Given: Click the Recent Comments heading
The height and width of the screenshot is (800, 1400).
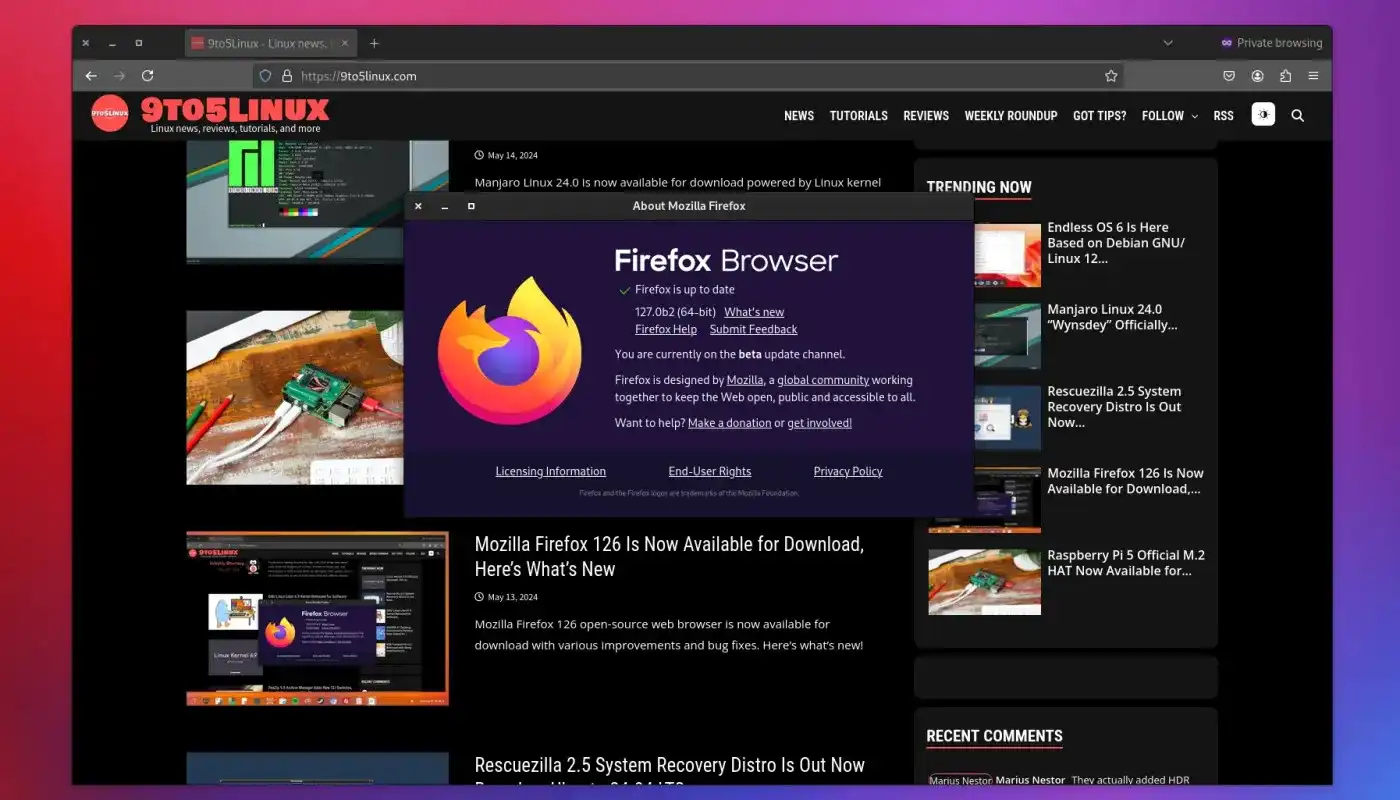Looking at the screenshot, I should tap(994, 736).
